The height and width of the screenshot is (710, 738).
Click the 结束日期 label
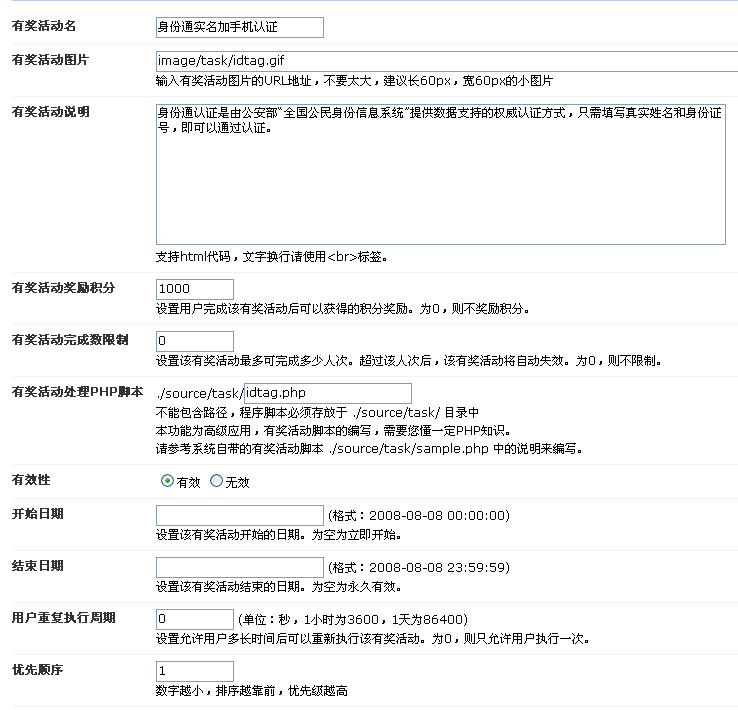[38, 566]
